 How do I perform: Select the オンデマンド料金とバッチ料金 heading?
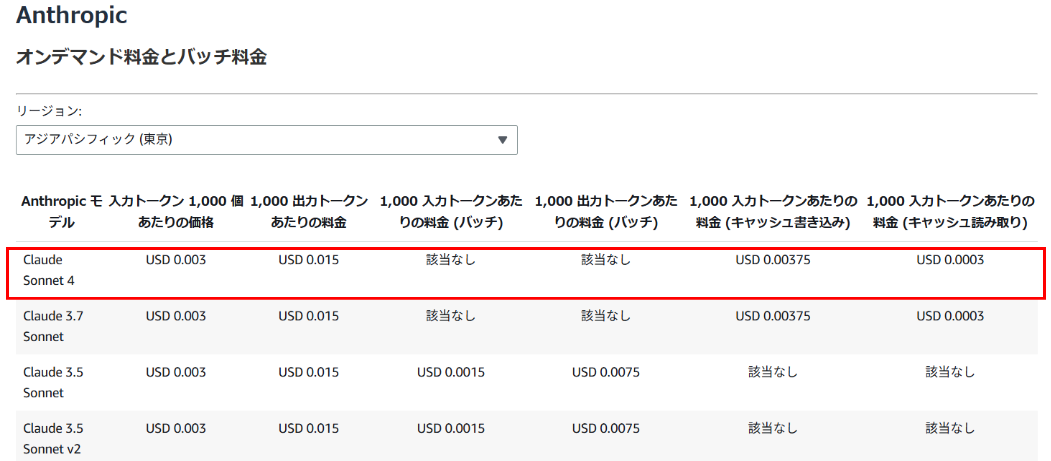141,58
